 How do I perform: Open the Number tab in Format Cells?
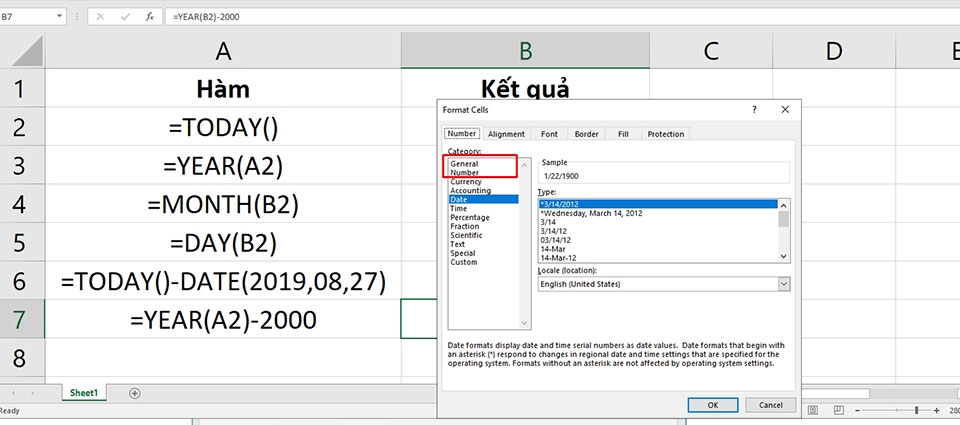pos(462,134)
